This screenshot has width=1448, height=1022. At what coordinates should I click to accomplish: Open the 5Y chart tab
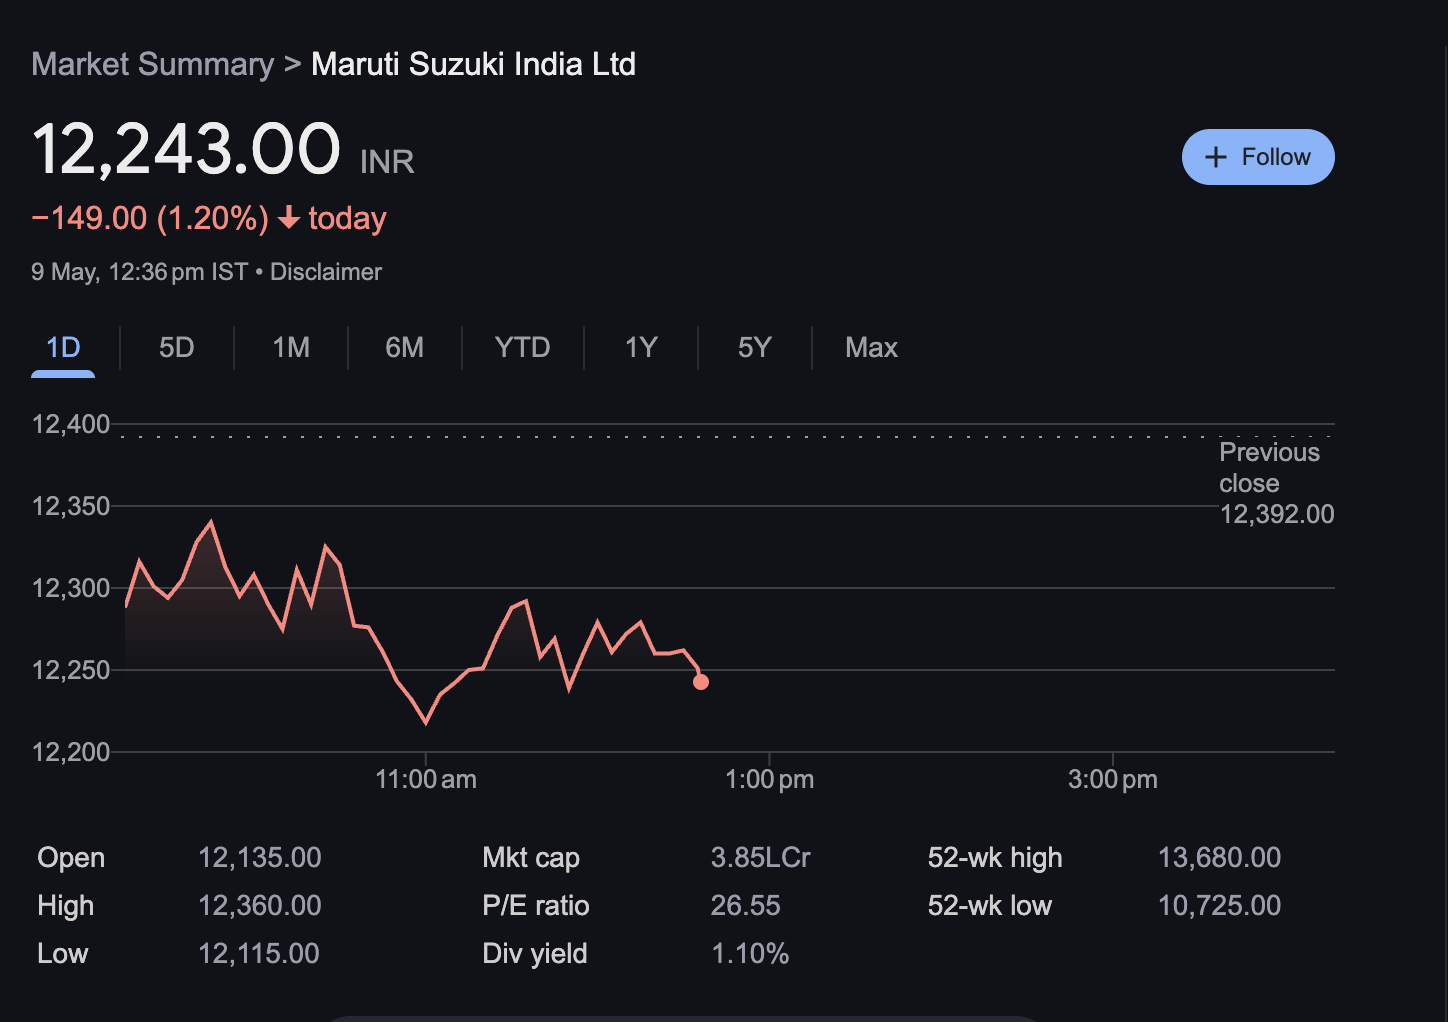pos(754,348)
